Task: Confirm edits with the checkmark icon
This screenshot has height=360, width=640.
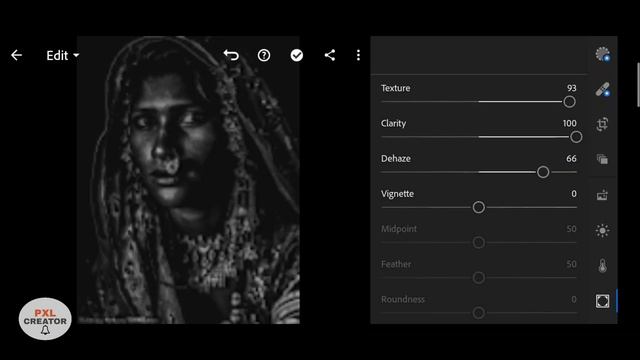Action: pyautogui.click(x=297, y=55)
